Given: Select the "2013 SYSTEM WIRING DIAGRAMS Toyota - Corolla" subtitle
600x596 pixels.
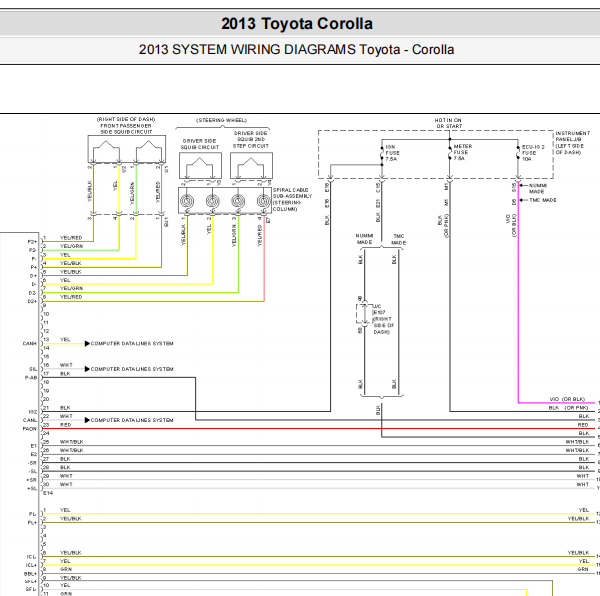Looking at the screenshot, I should pos(296,50).
